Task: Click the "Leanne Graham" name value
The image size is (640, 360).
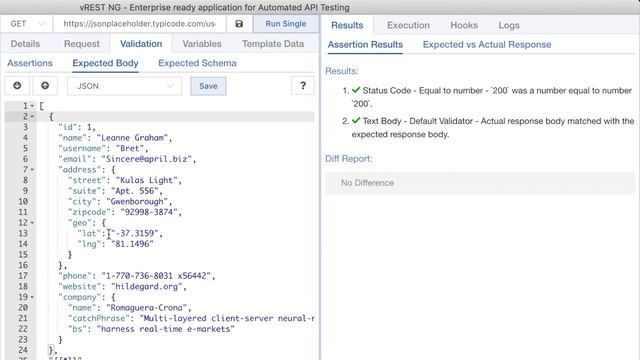Action: coord(134,138)
